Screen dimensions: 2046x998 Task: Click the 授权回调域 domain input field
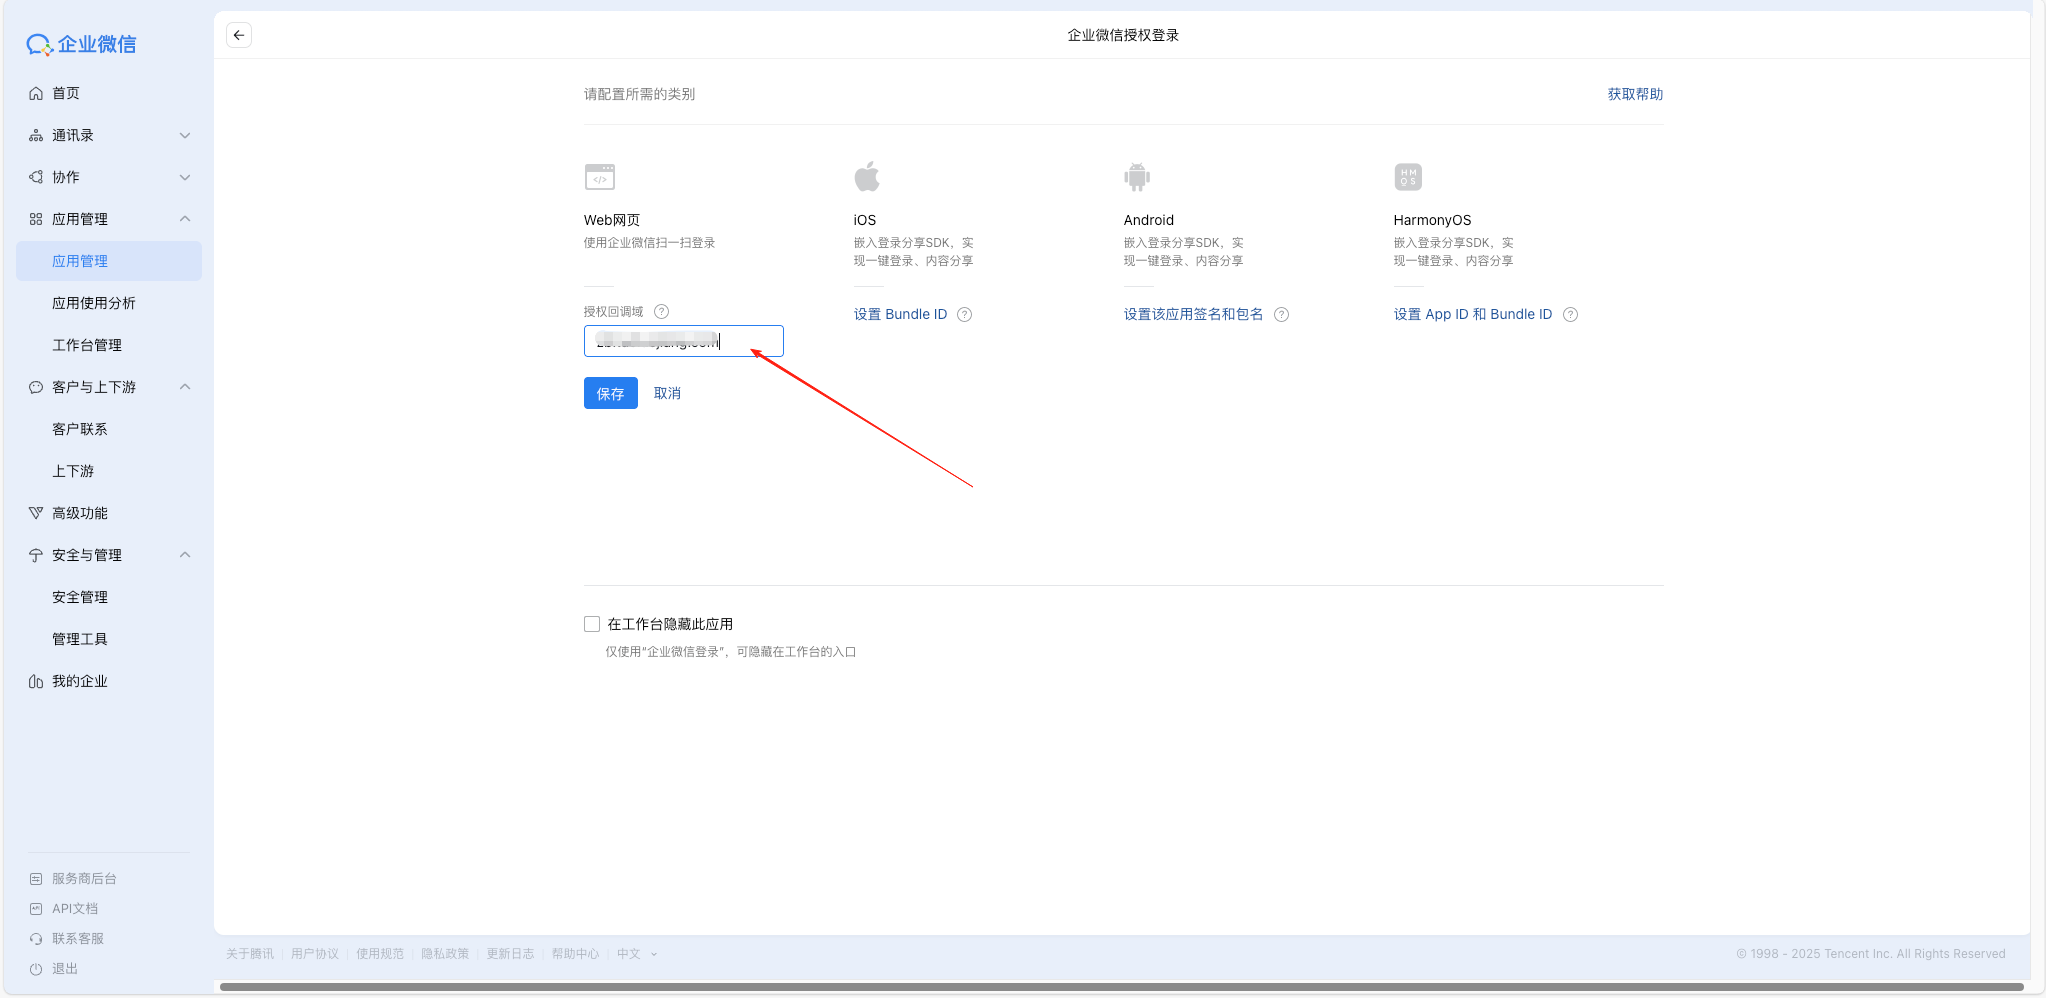click(x=683, y=341)
